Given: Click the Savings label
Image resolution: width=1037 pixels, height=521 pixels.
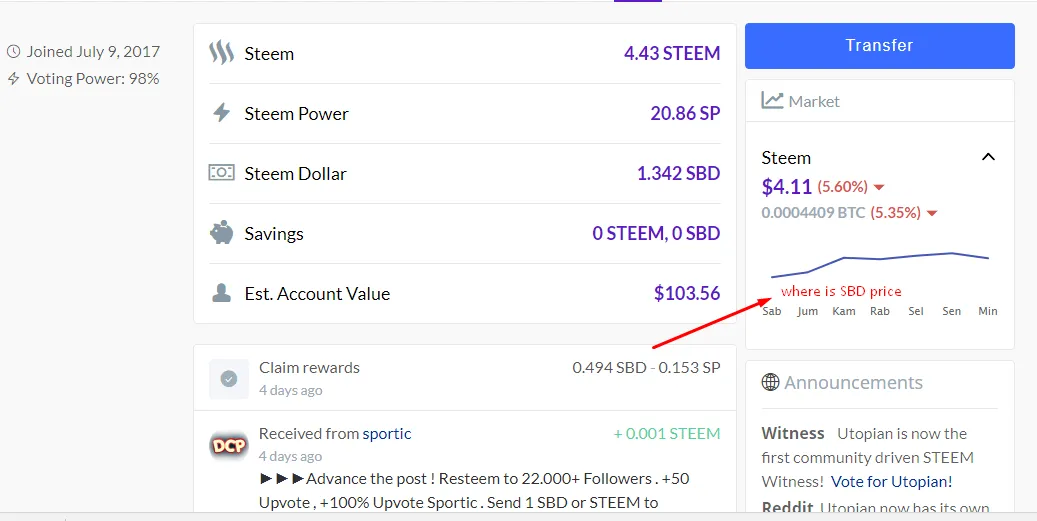Looking at the screenshot, I should pyautogui.click(x=274, y=234).
